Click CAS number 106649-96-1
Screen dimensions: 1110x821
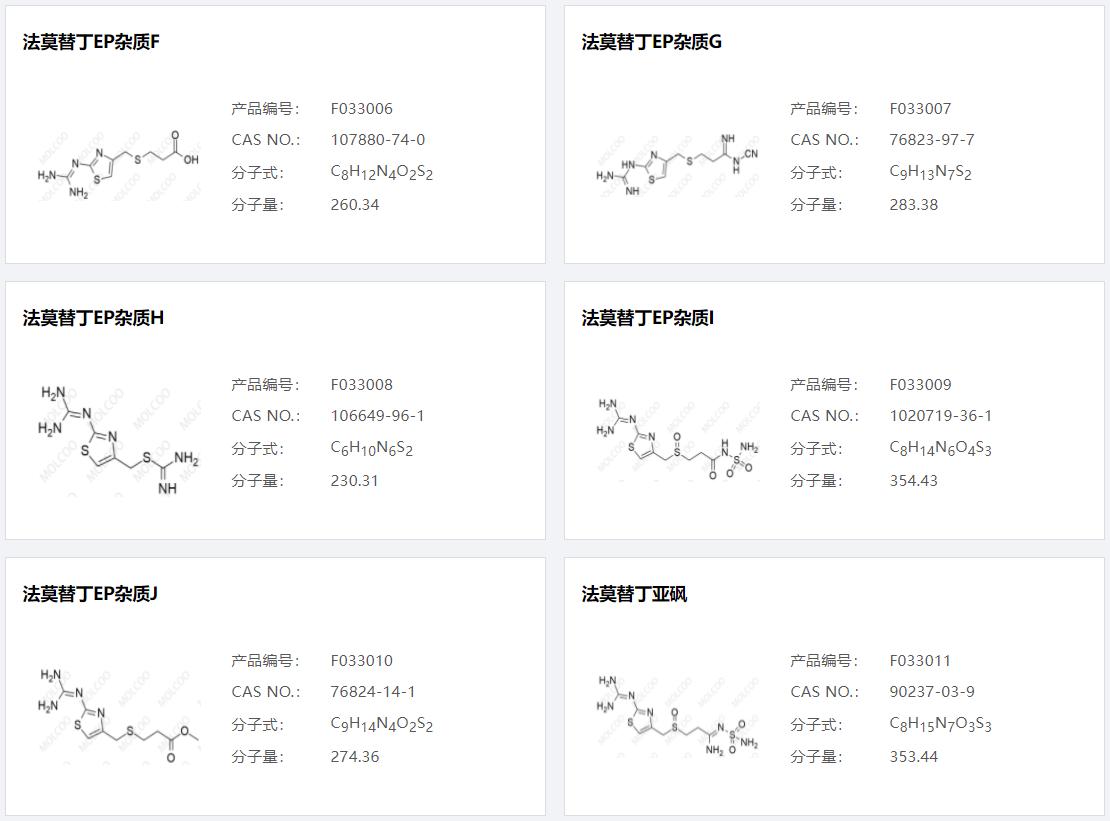click(x=377, y=416)
